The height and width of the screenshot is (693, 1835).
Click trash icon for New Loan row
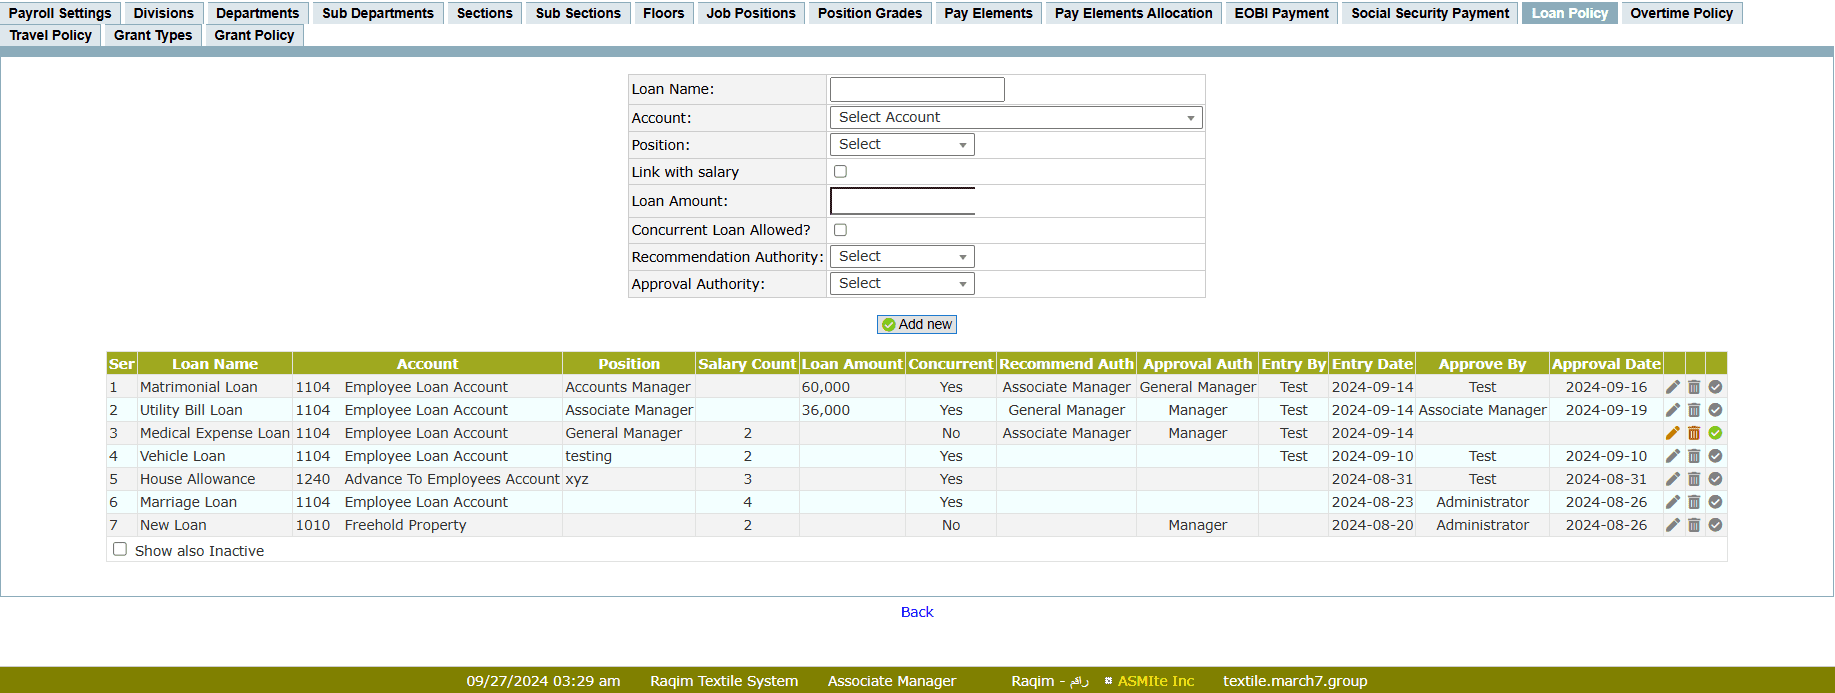pos(1694,525)
